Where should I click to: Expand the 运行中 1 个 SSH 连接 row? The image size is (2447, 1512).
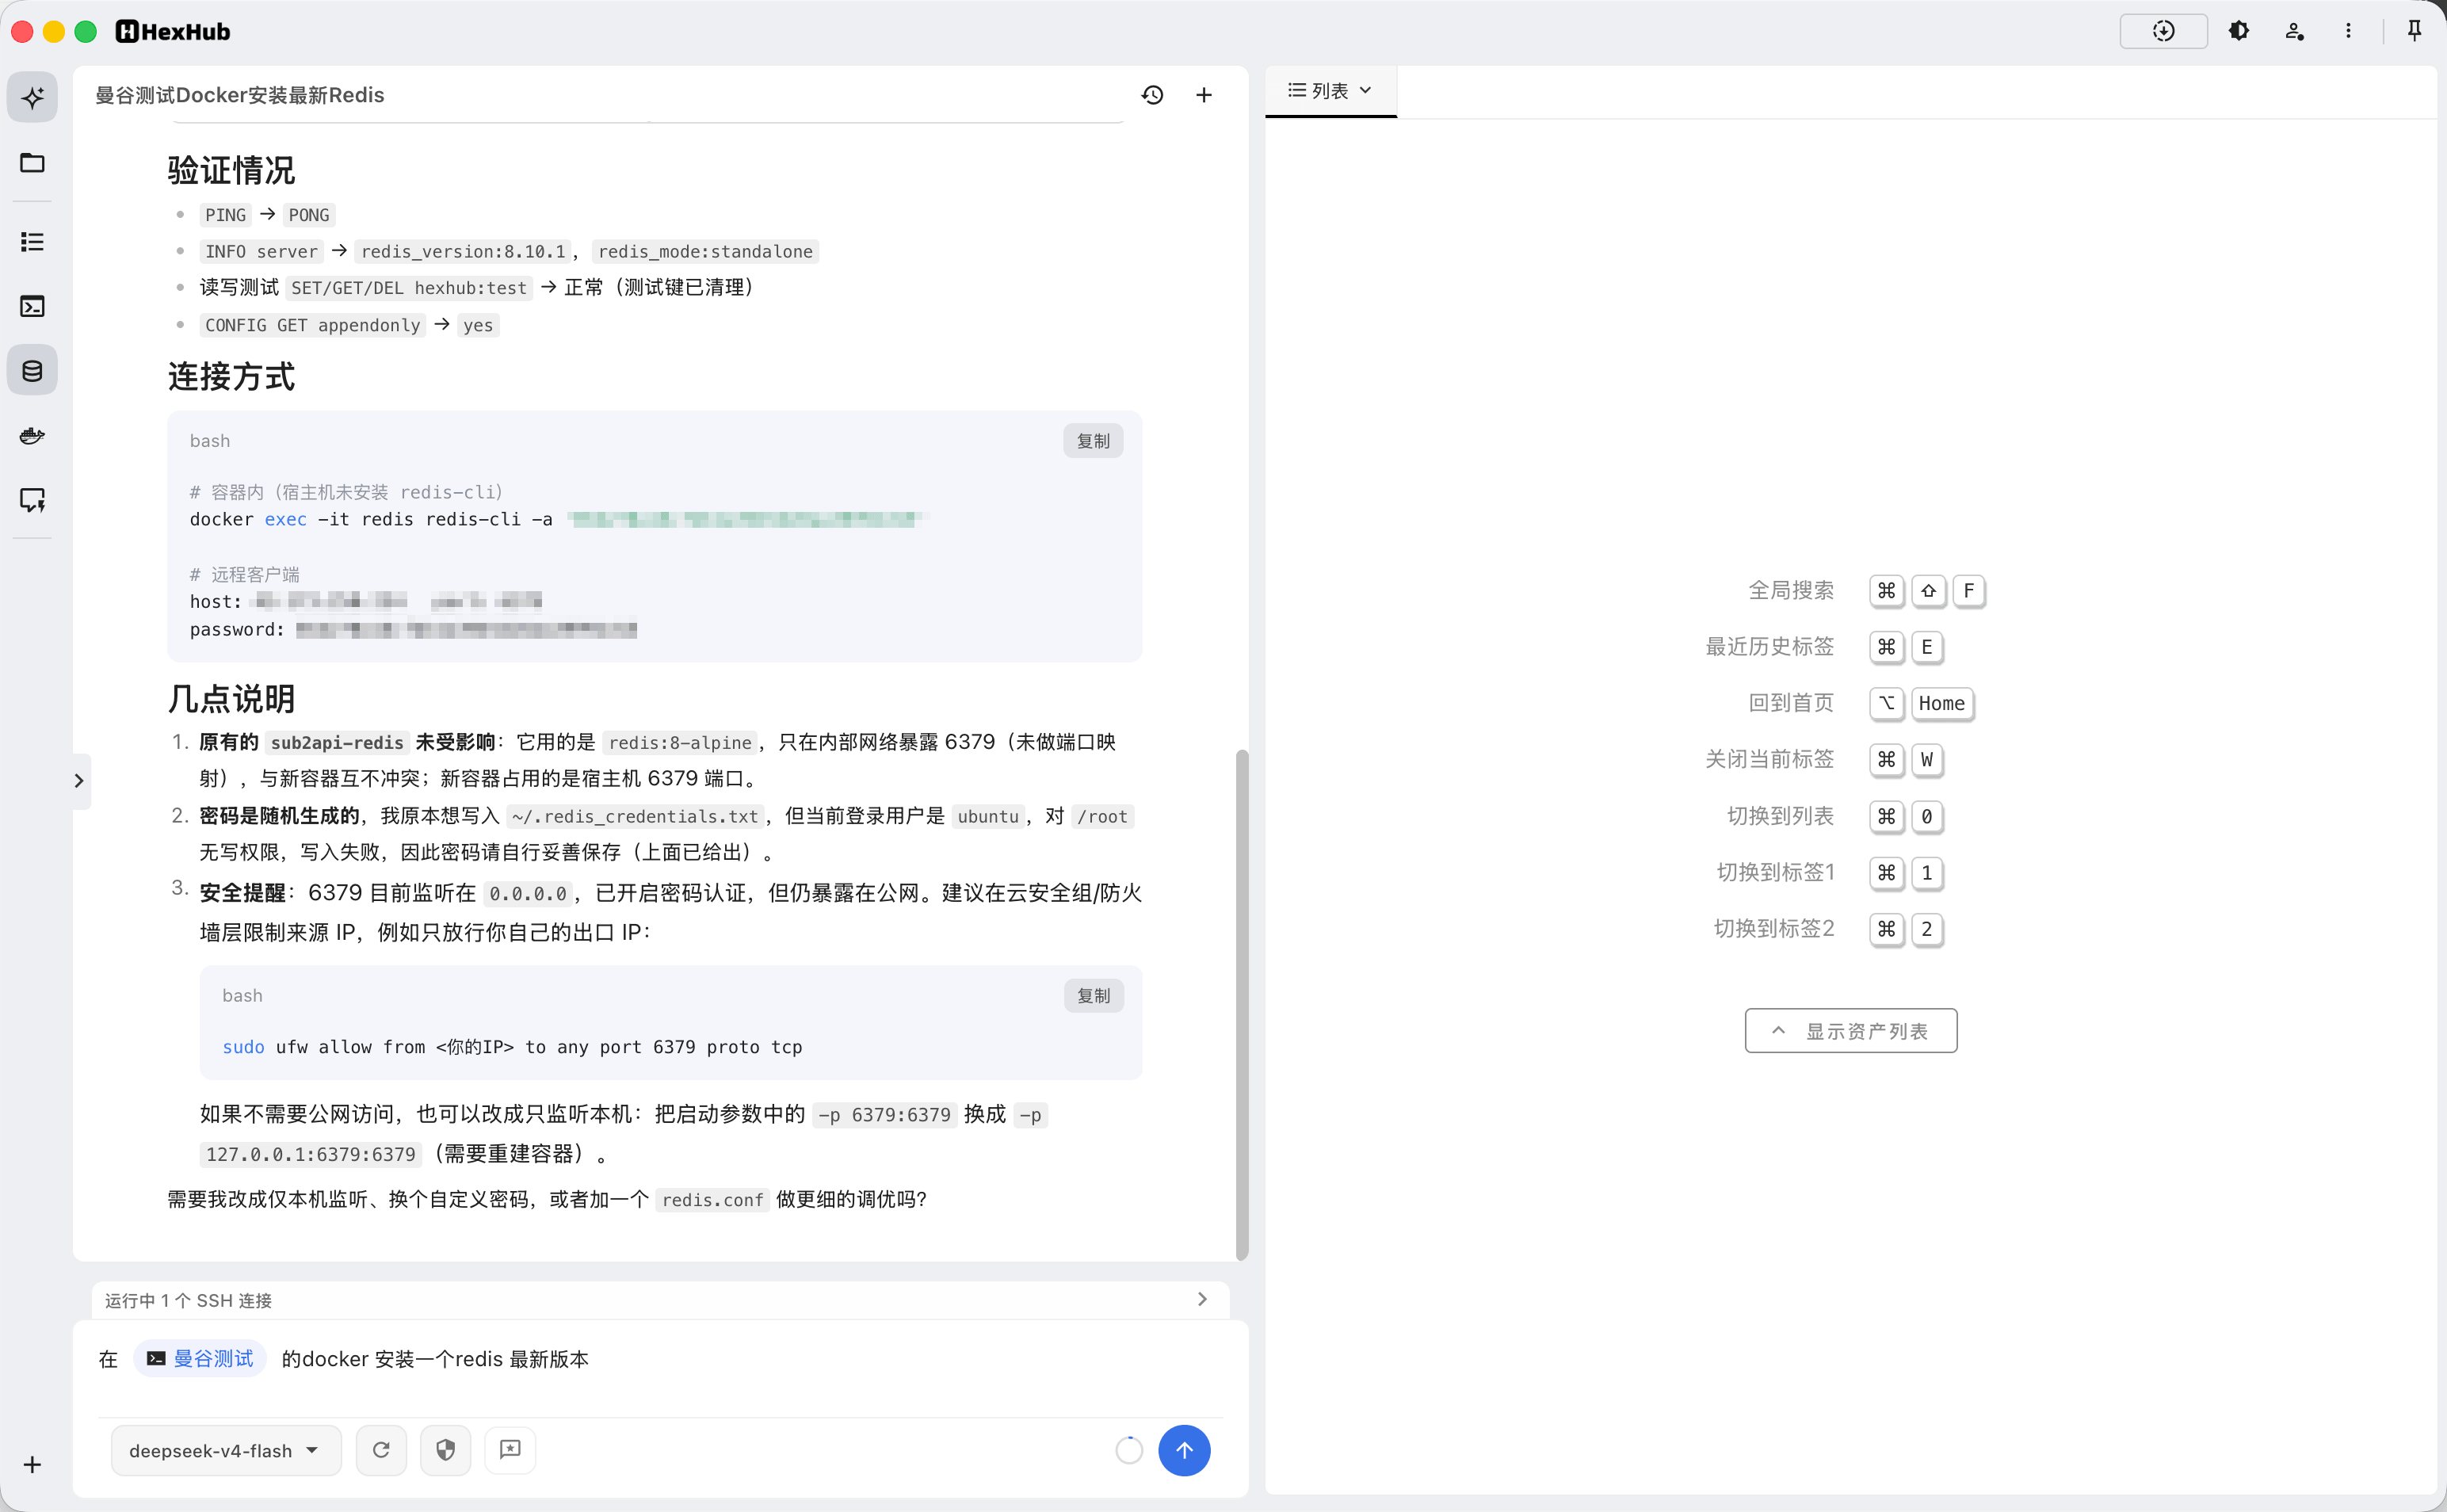pyautogui.click(x=660, y=1300)
